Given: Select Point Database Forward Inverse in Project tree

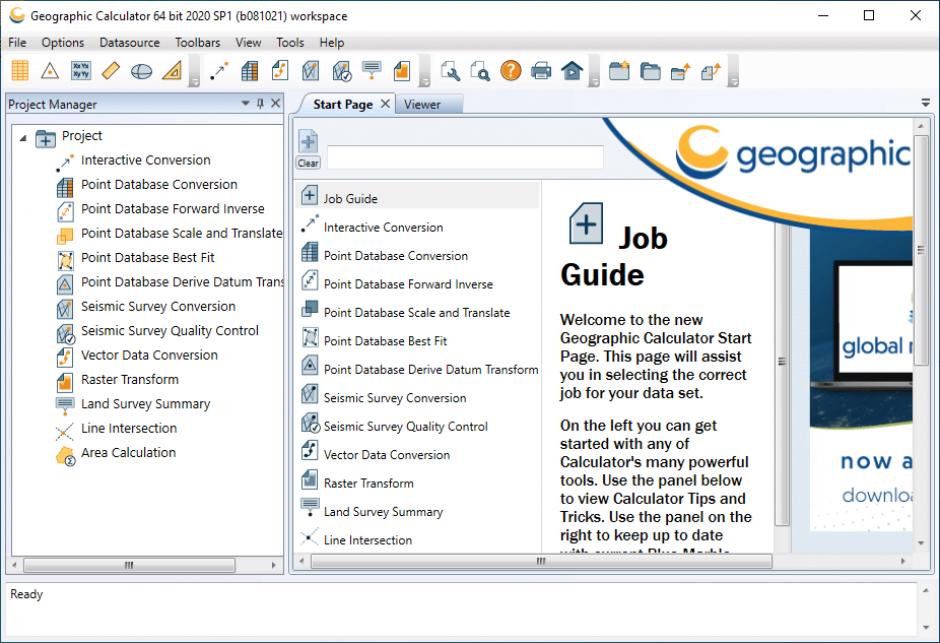Looking at the screenshot, I should point(173,209).
